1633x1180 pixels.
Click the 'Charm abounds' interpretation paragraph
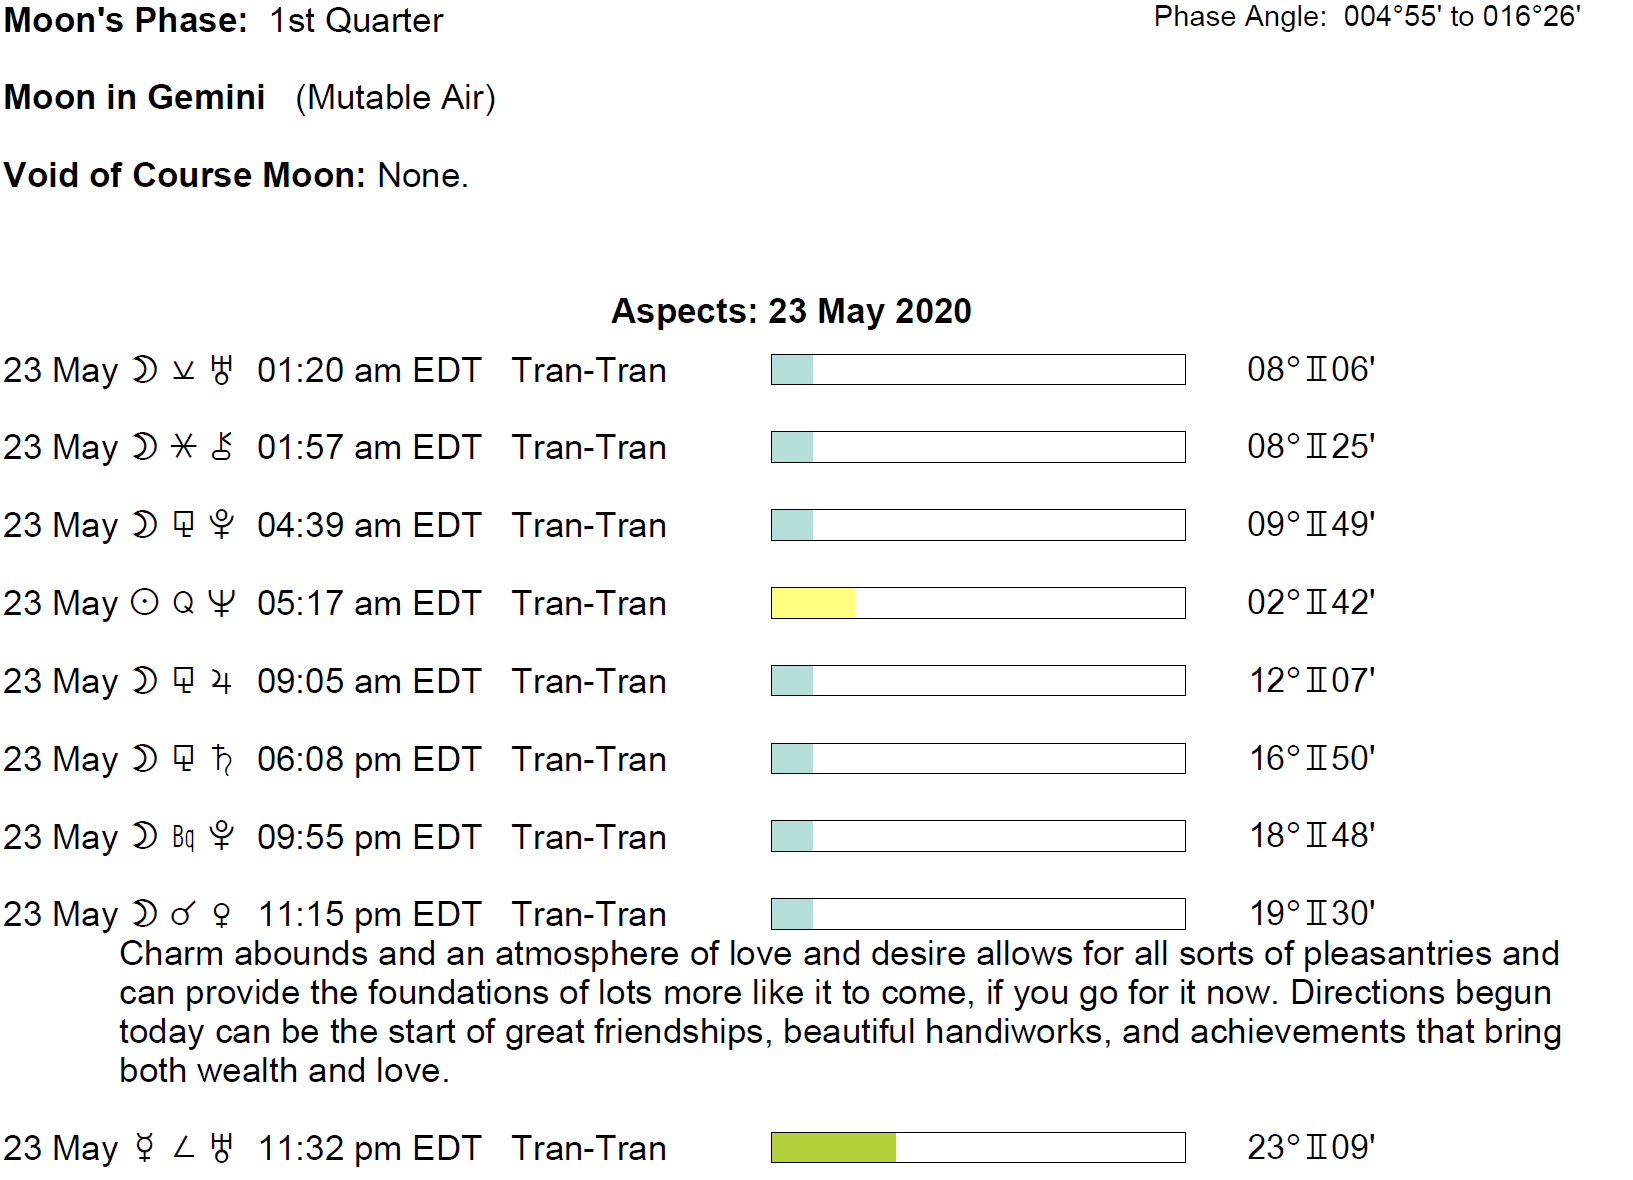point(838,1012)
